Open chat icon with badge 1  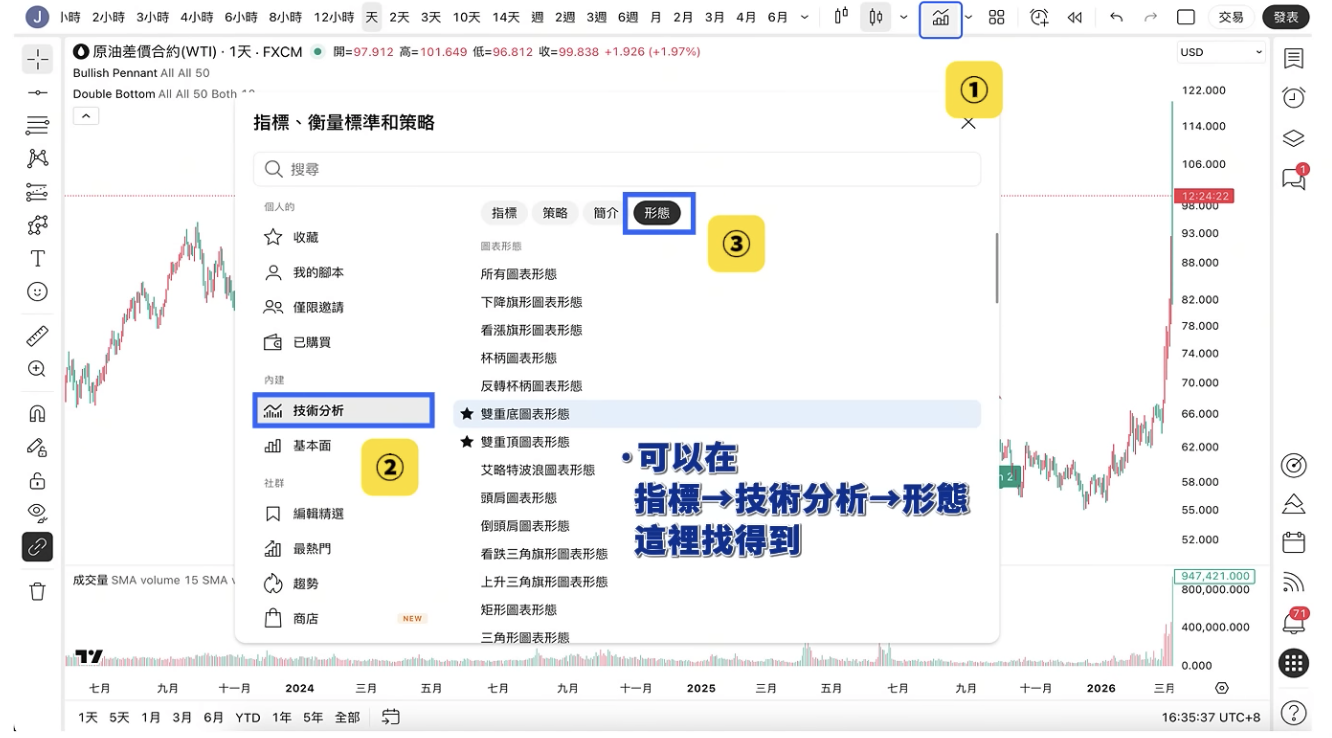pos(1293,178)
